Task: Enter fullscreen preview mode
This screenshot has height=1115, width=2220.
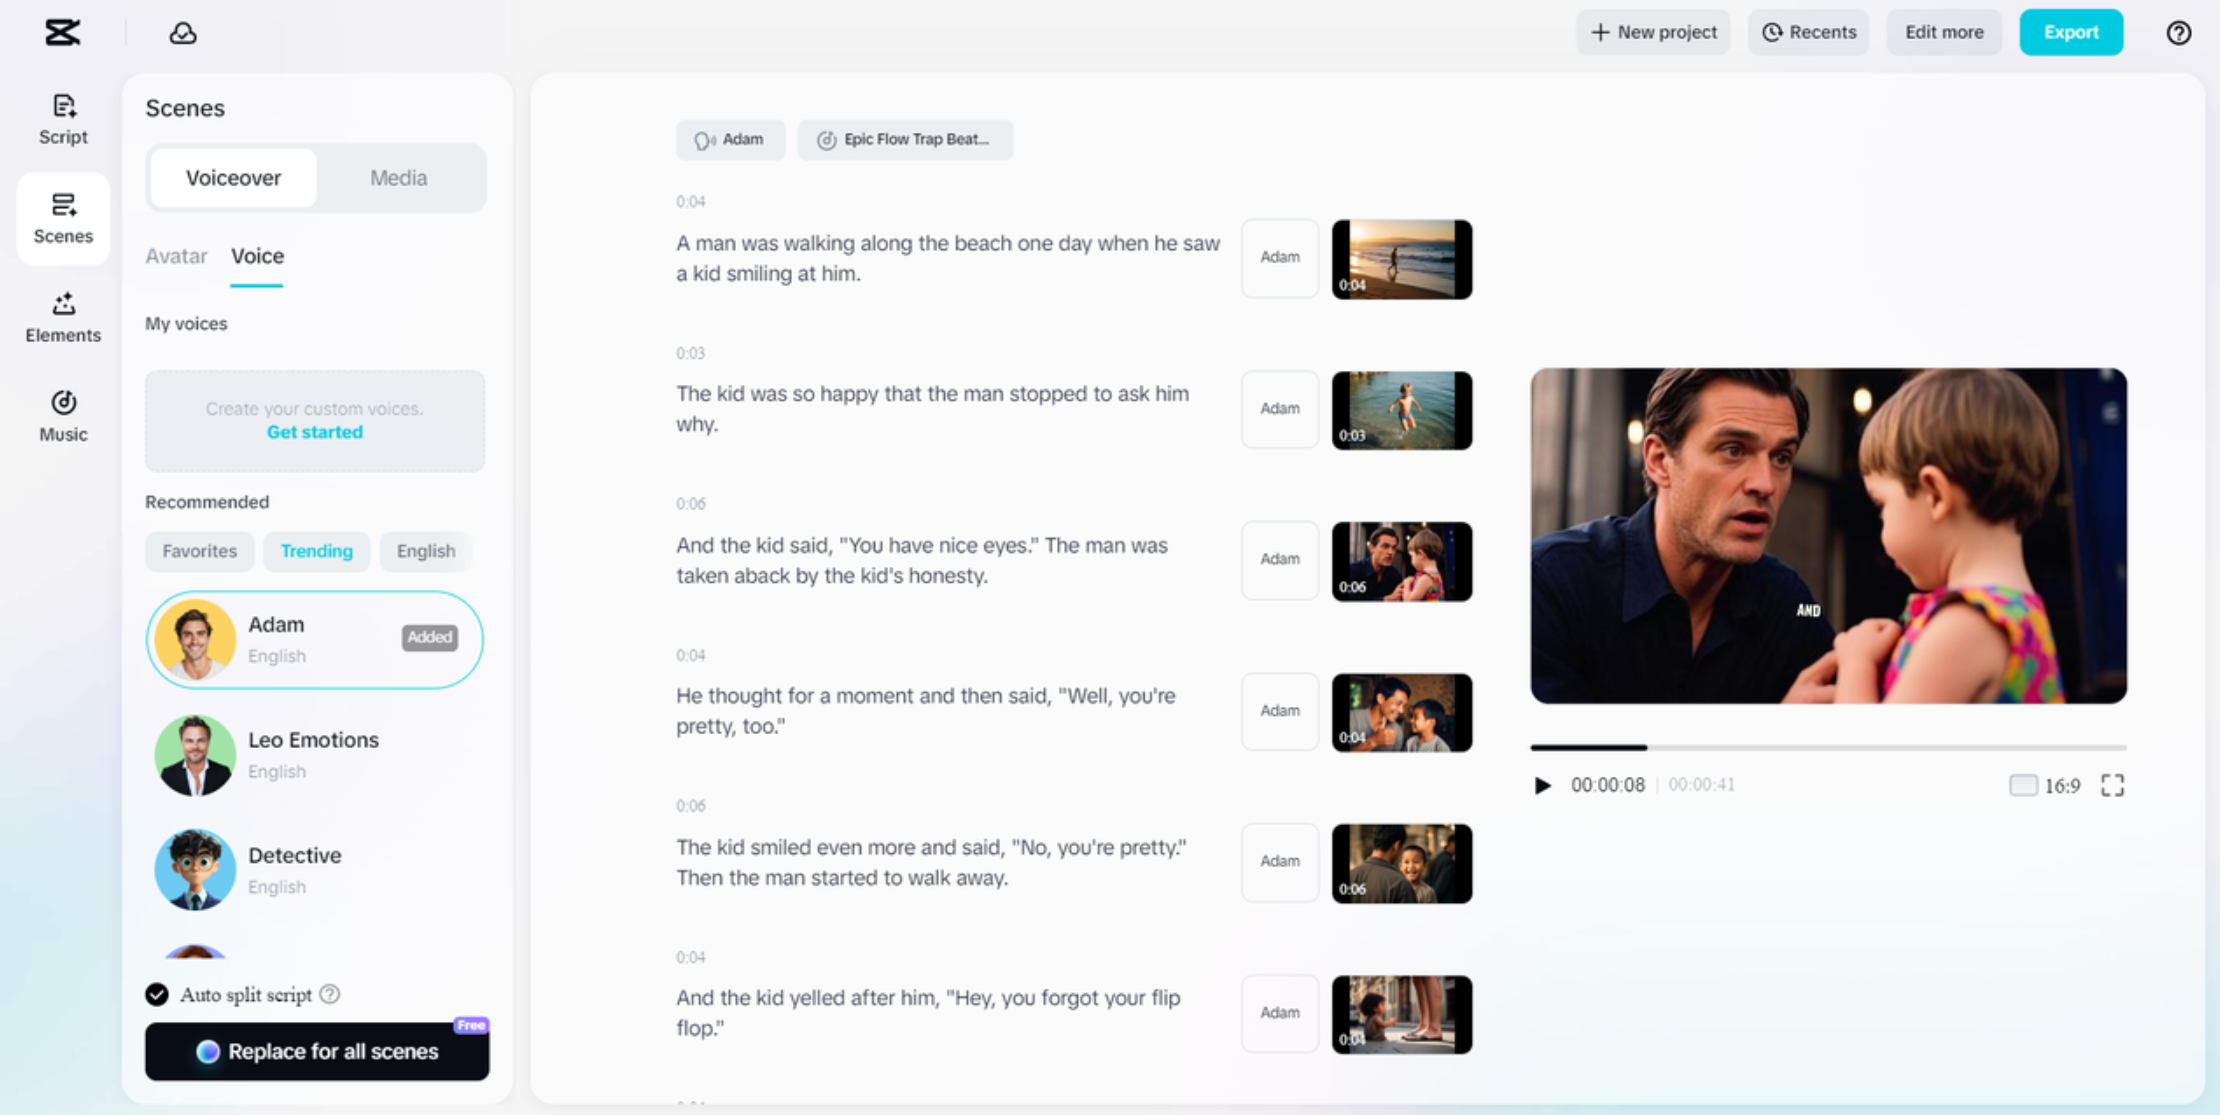Action: (2113, 785)
